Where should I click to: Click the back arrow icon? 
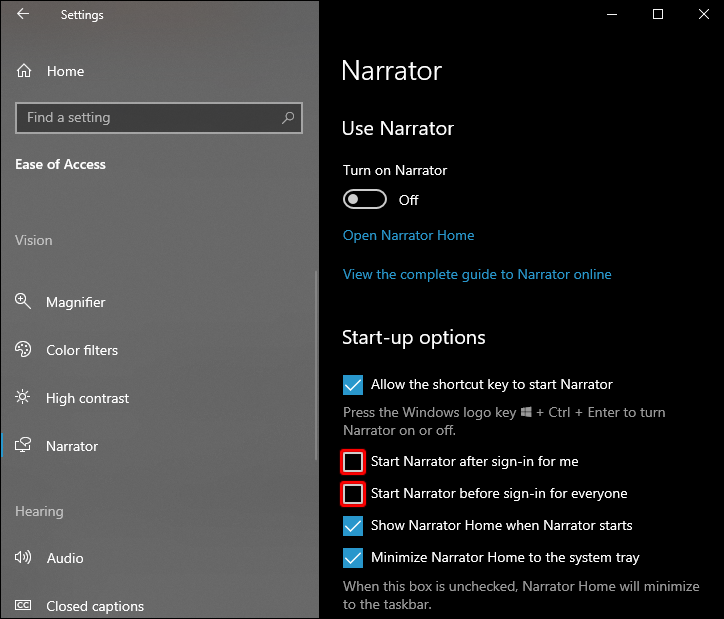coord(23,14)
